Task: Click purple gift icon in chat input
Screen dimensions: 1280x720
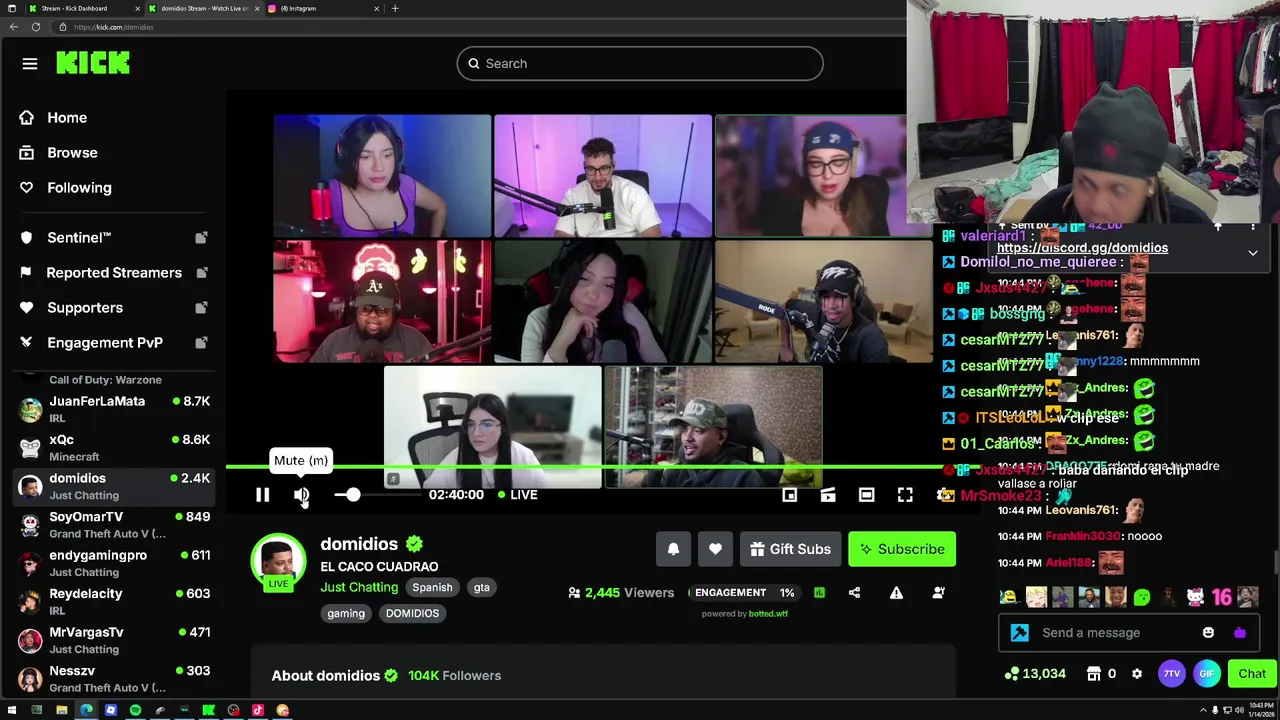Action: click(1240, 633)
